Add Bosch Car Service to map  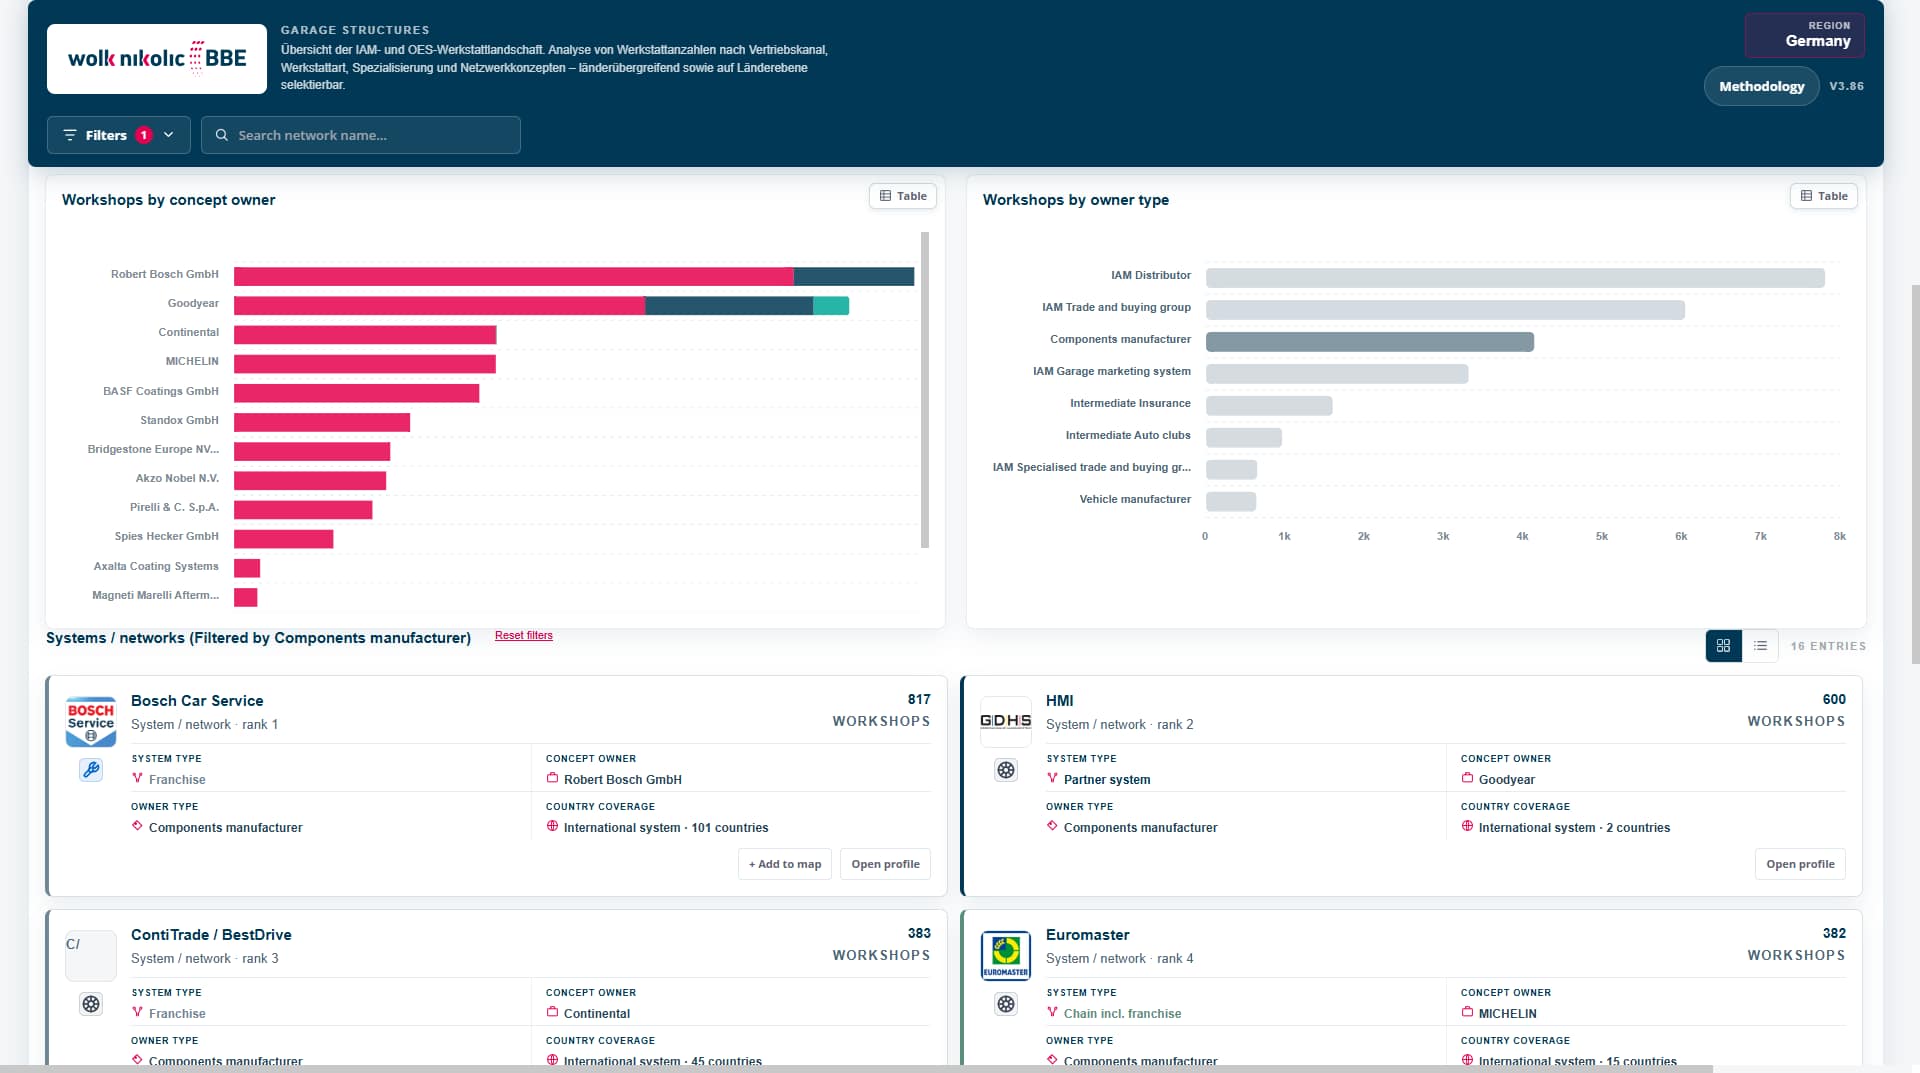pos(785,864)
